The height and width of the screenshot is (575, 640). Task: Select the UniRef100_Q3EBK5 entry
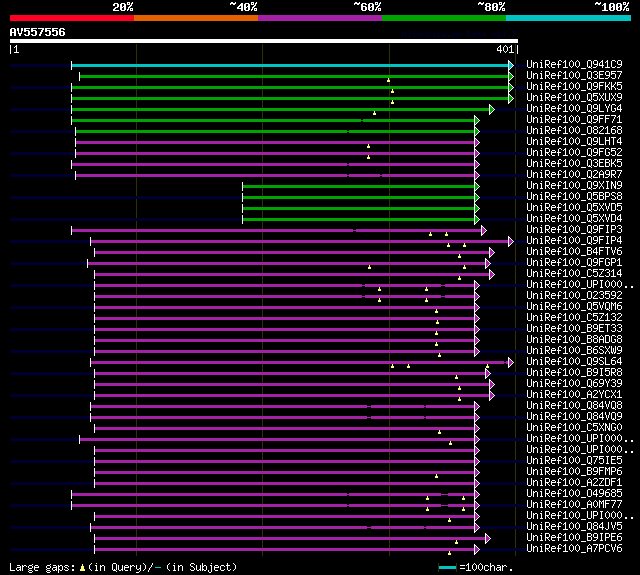point(574,164)
